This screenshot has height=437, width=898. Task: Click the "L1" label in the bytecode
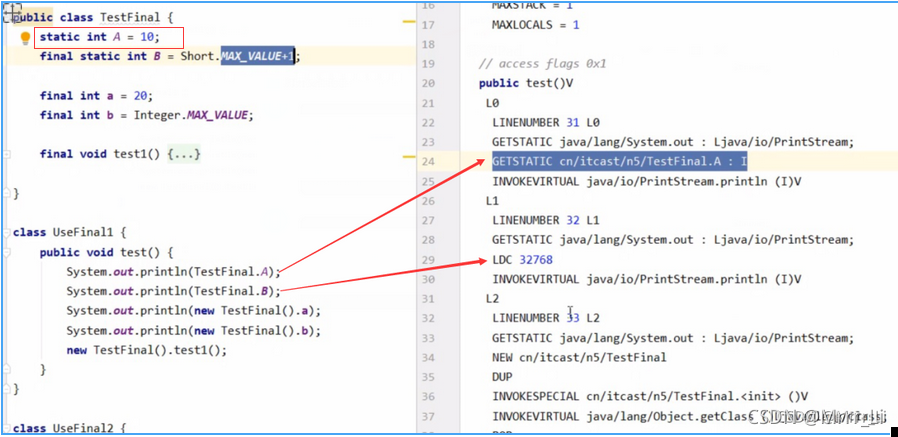[492, 201]
